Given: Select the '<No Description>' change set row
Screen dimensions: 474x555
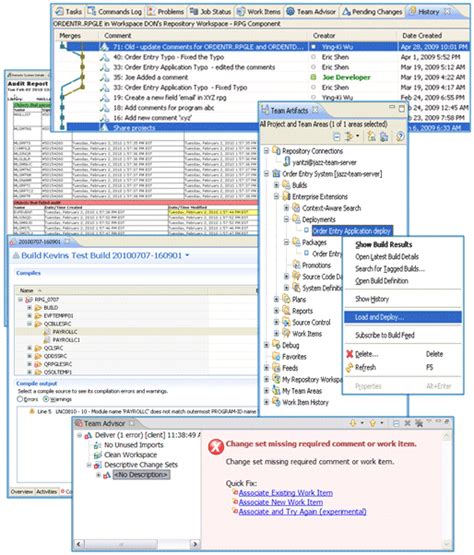Looking at the screenshot, I should point(141,475).
